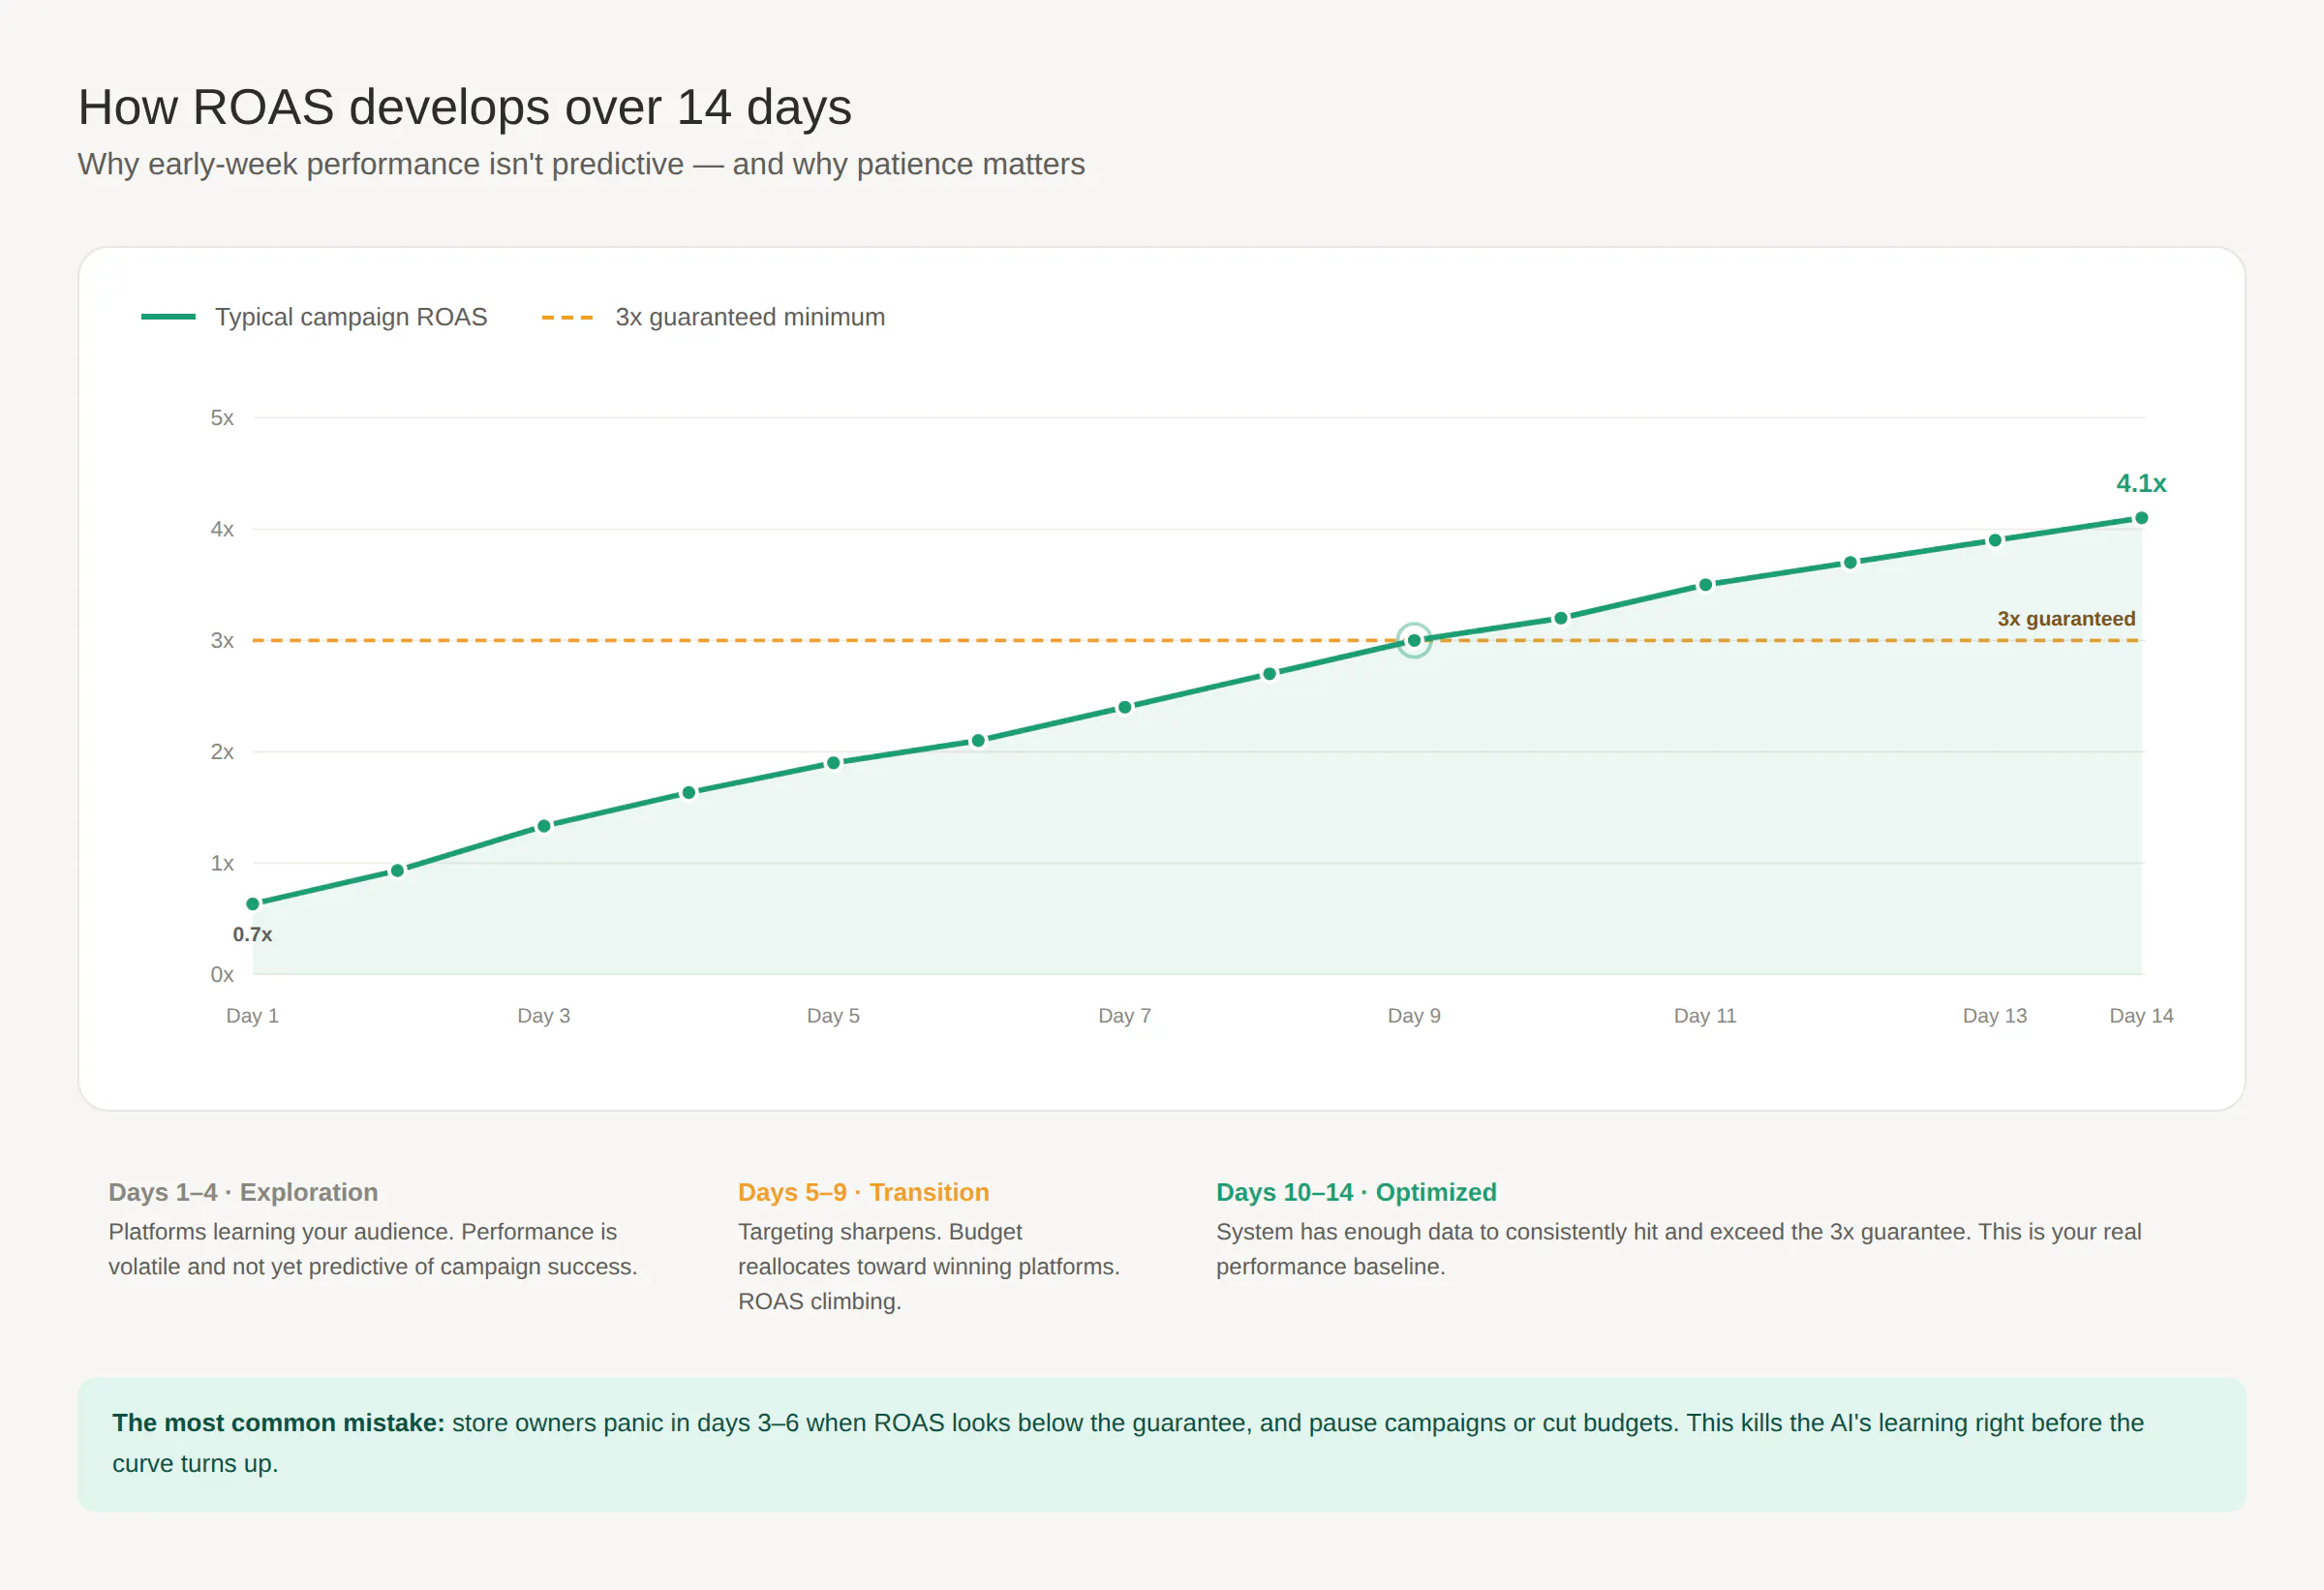Select the "3x guaranteed minimum" legend label
Viewport: 2324px width, 1590px height.
coord(750,317)
